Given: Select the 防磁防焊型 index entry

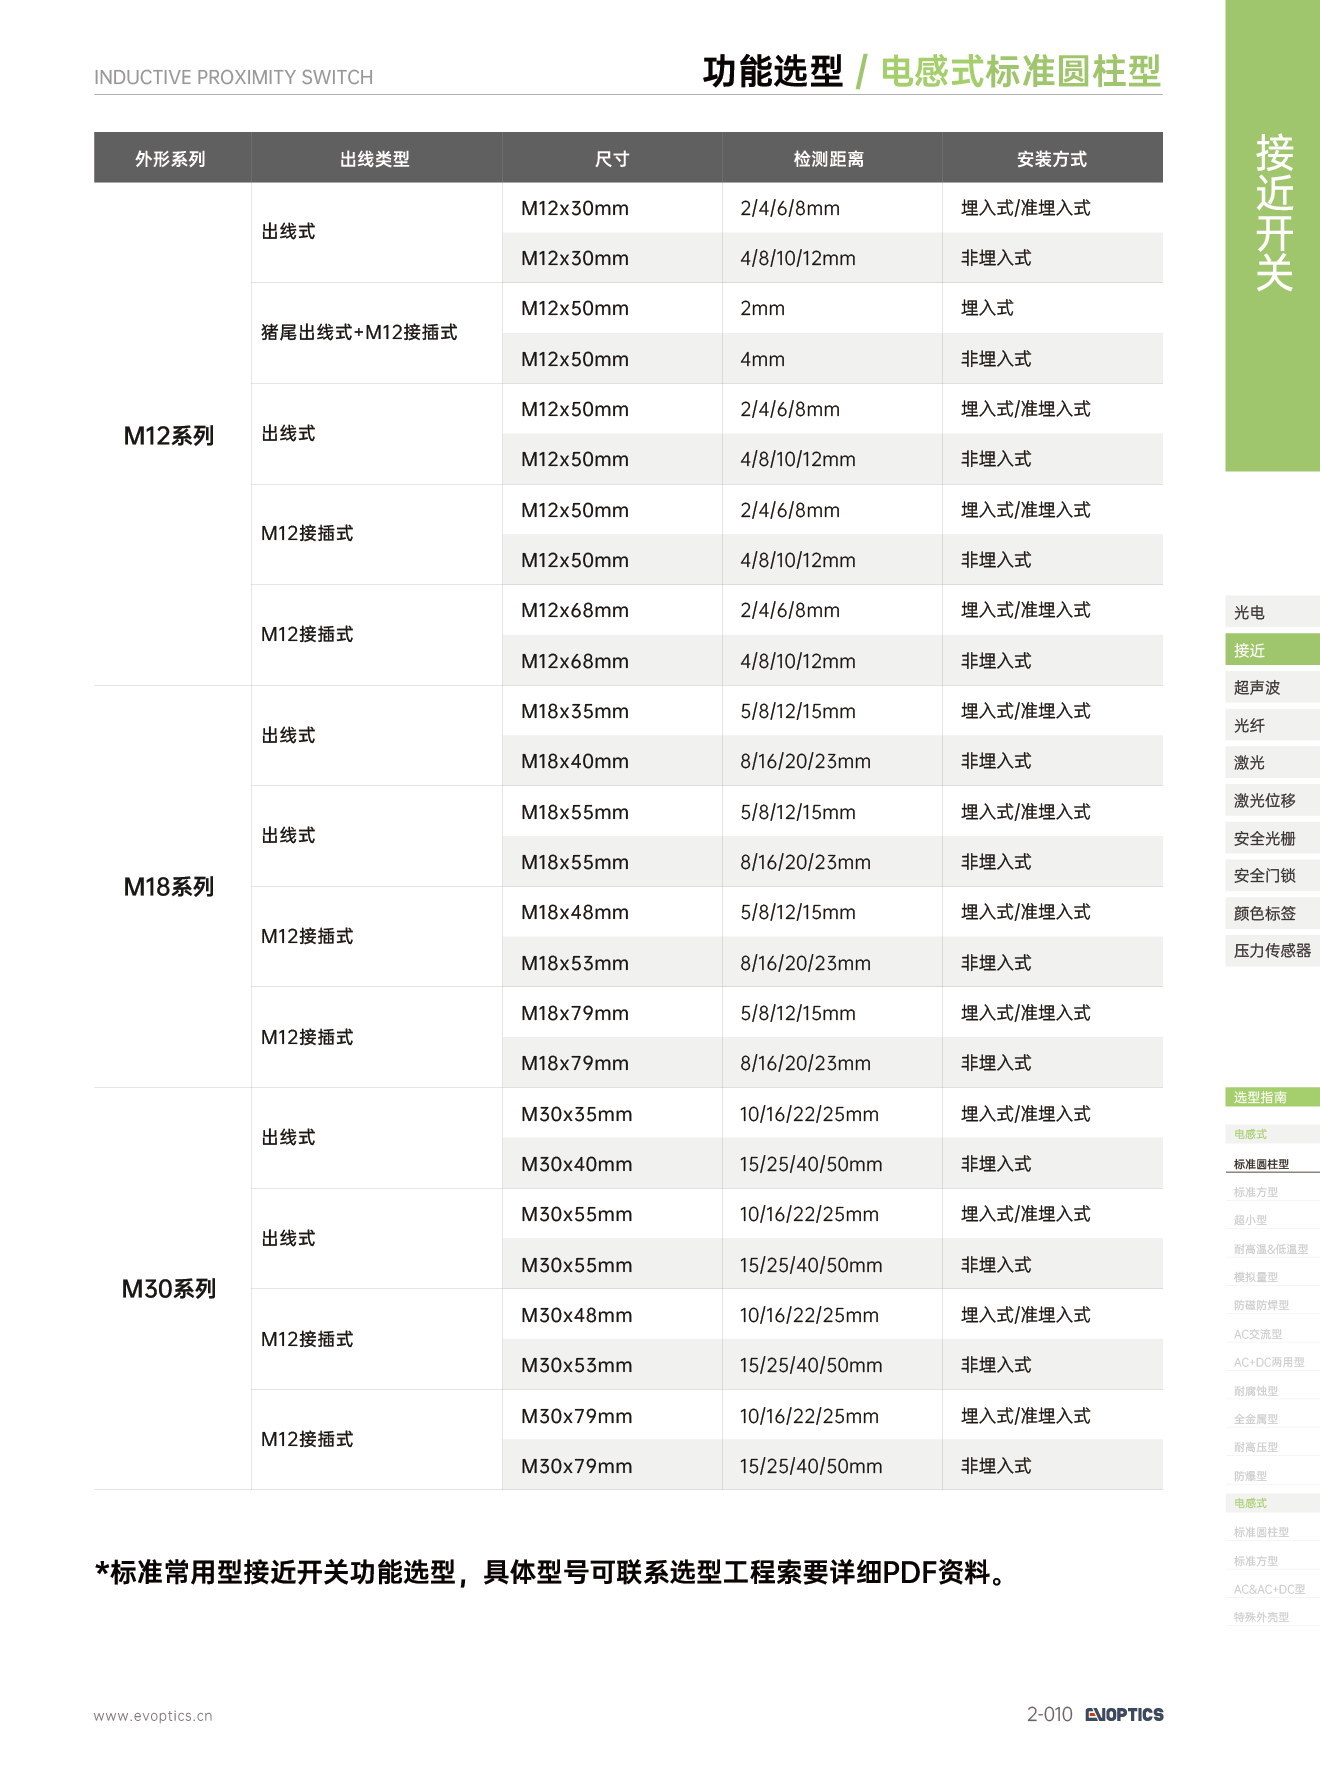Looking at the screenshot, I should point(1261,1305).
